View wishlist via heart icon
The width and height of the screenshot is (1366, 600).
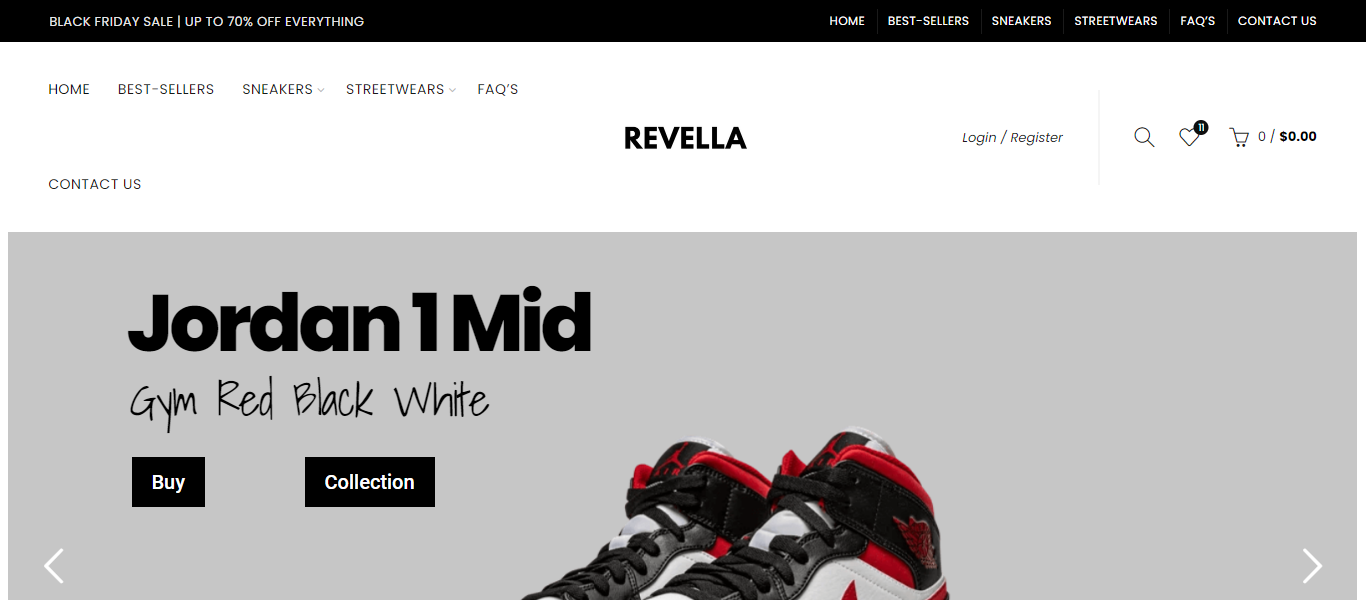tap(1189, 137)
